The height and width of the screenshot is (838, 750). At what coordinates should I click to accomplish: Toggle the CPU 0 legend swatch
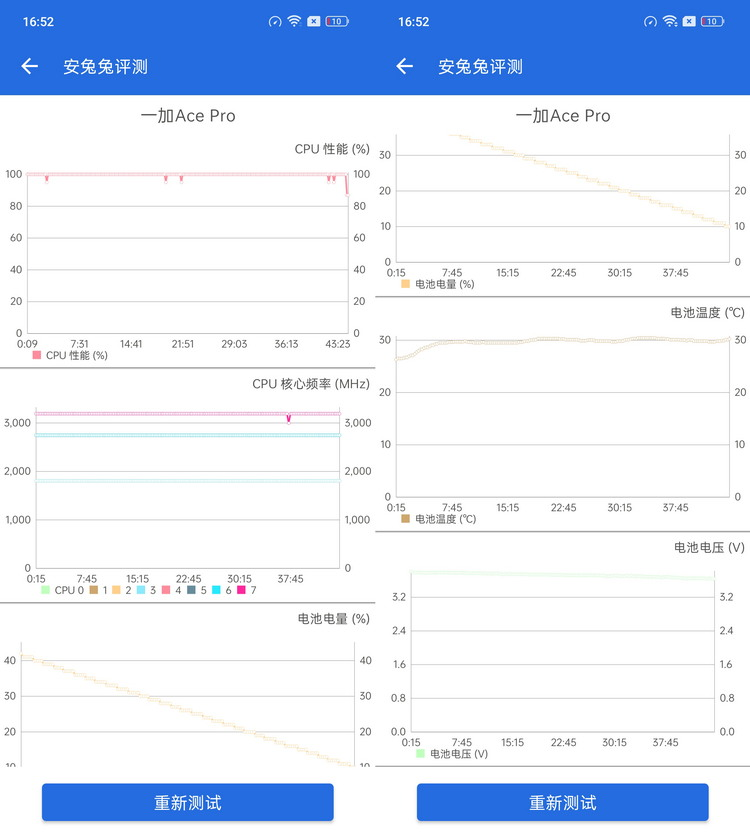click(x=45, y=590)
